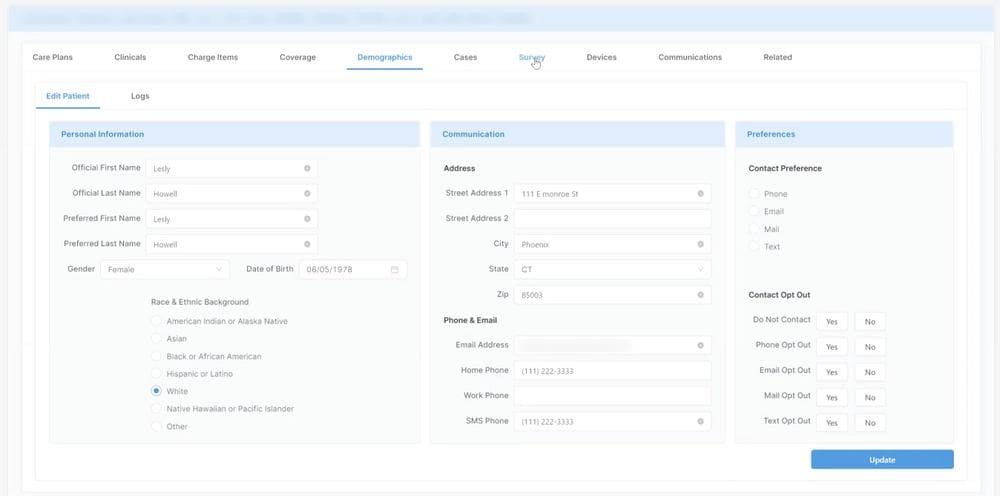The width and height of the screenshot is (1000, 496).
Task: Open the Logs sub-tab
Action: coord(140,96)
